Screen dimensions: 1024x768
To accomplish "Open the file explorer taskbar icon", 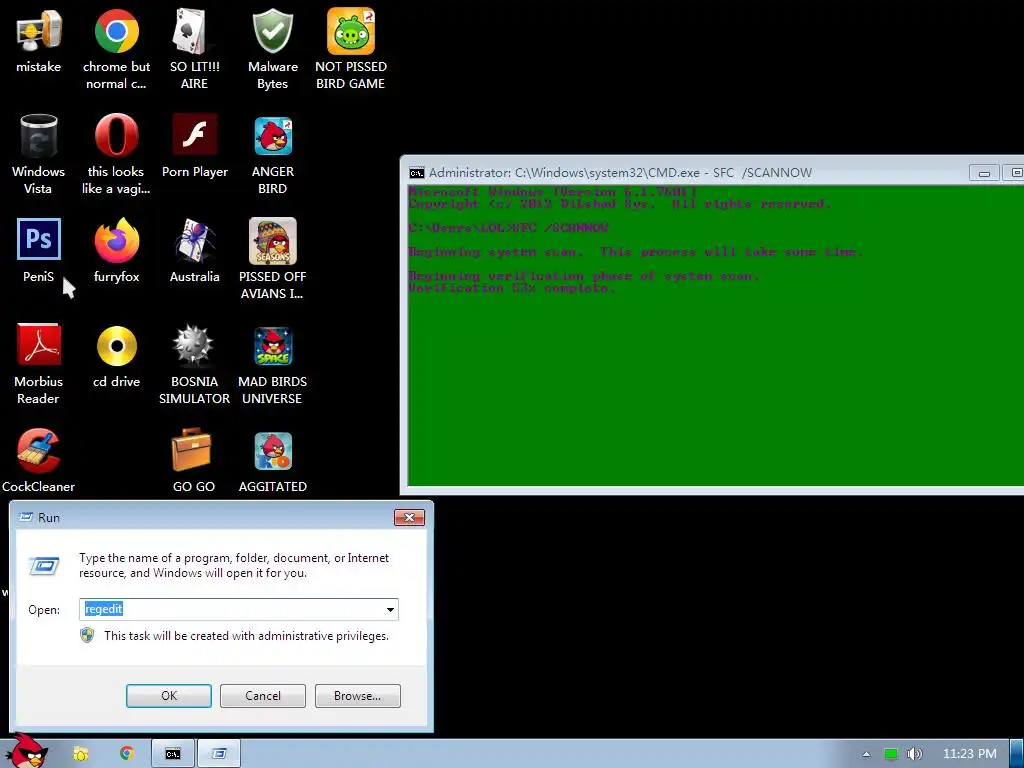I will 81,754.
